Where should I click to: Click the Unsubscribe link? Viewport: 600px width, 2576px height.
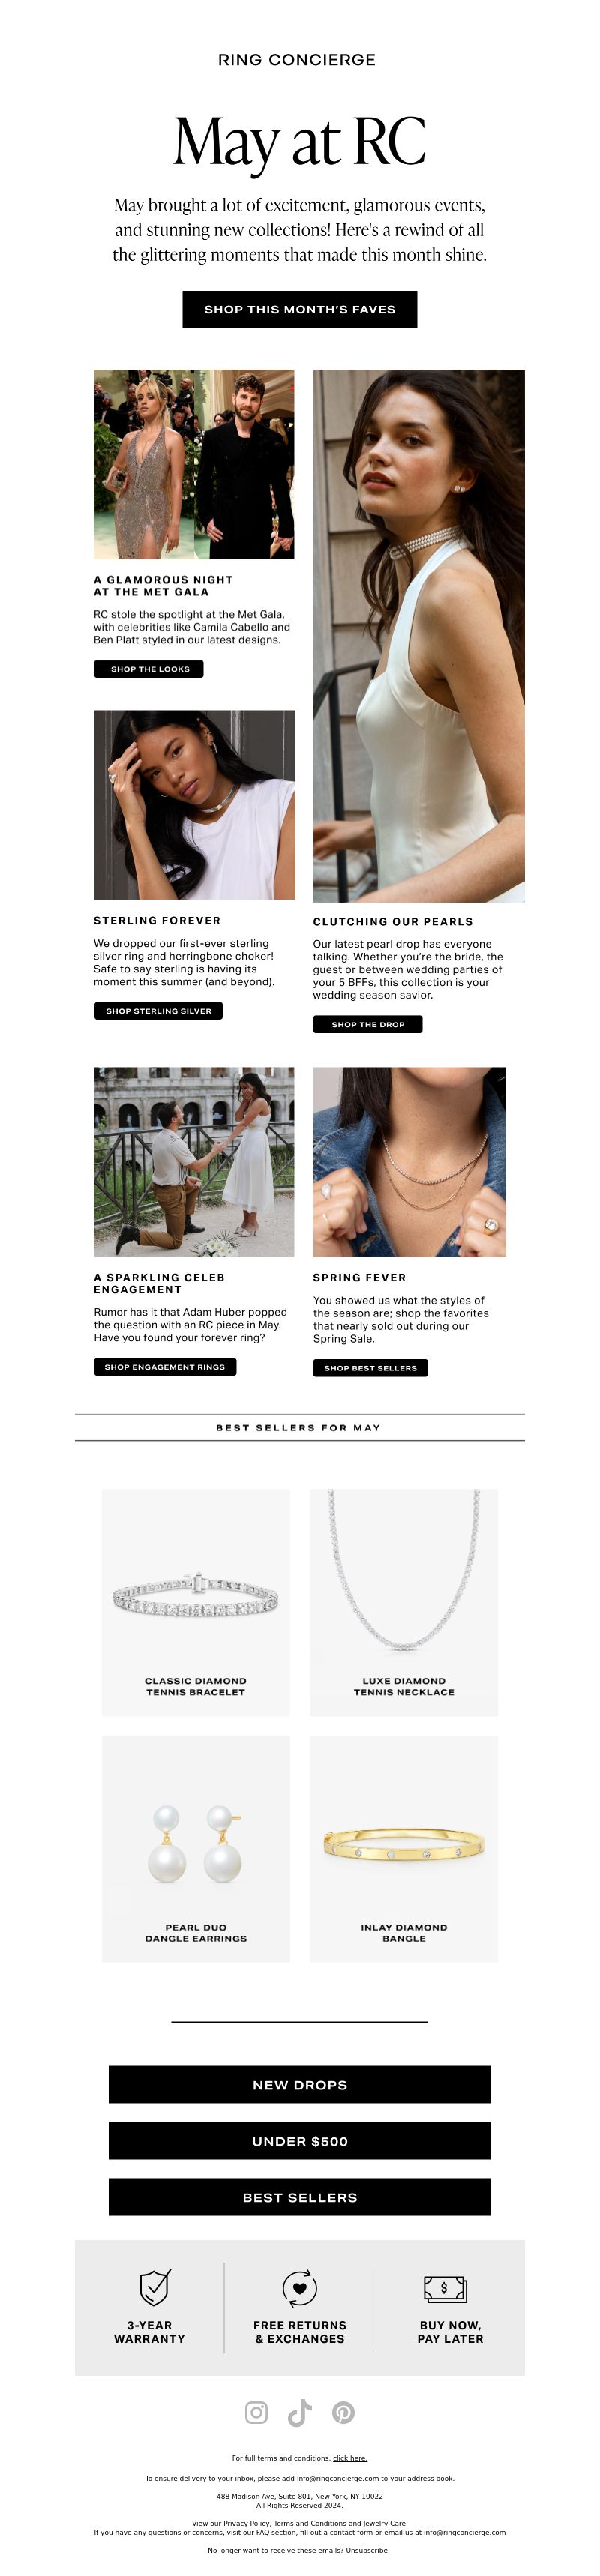tap(367, 2550)
